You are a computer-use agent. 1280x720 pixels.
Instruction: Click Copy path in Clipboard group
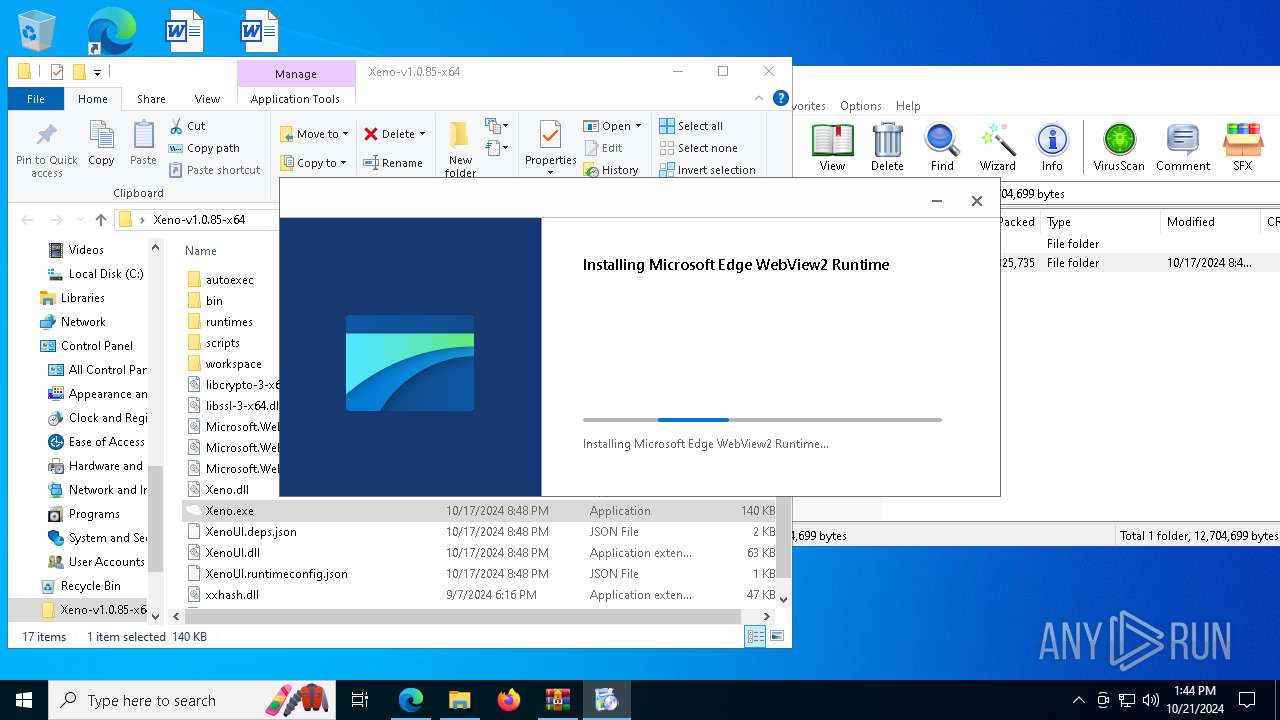(204, 148)
